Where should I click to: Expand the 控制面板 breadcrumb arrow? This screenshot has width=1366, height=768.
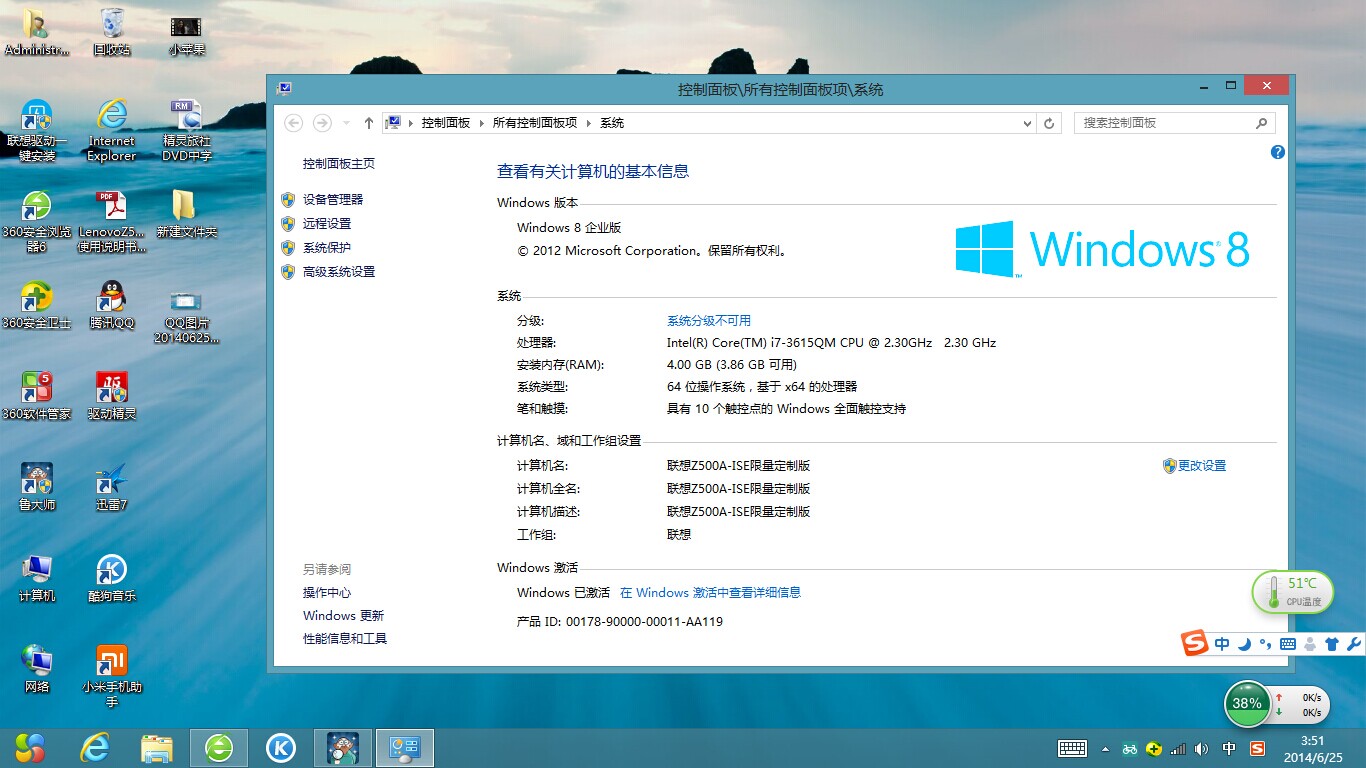click(481, 123)
